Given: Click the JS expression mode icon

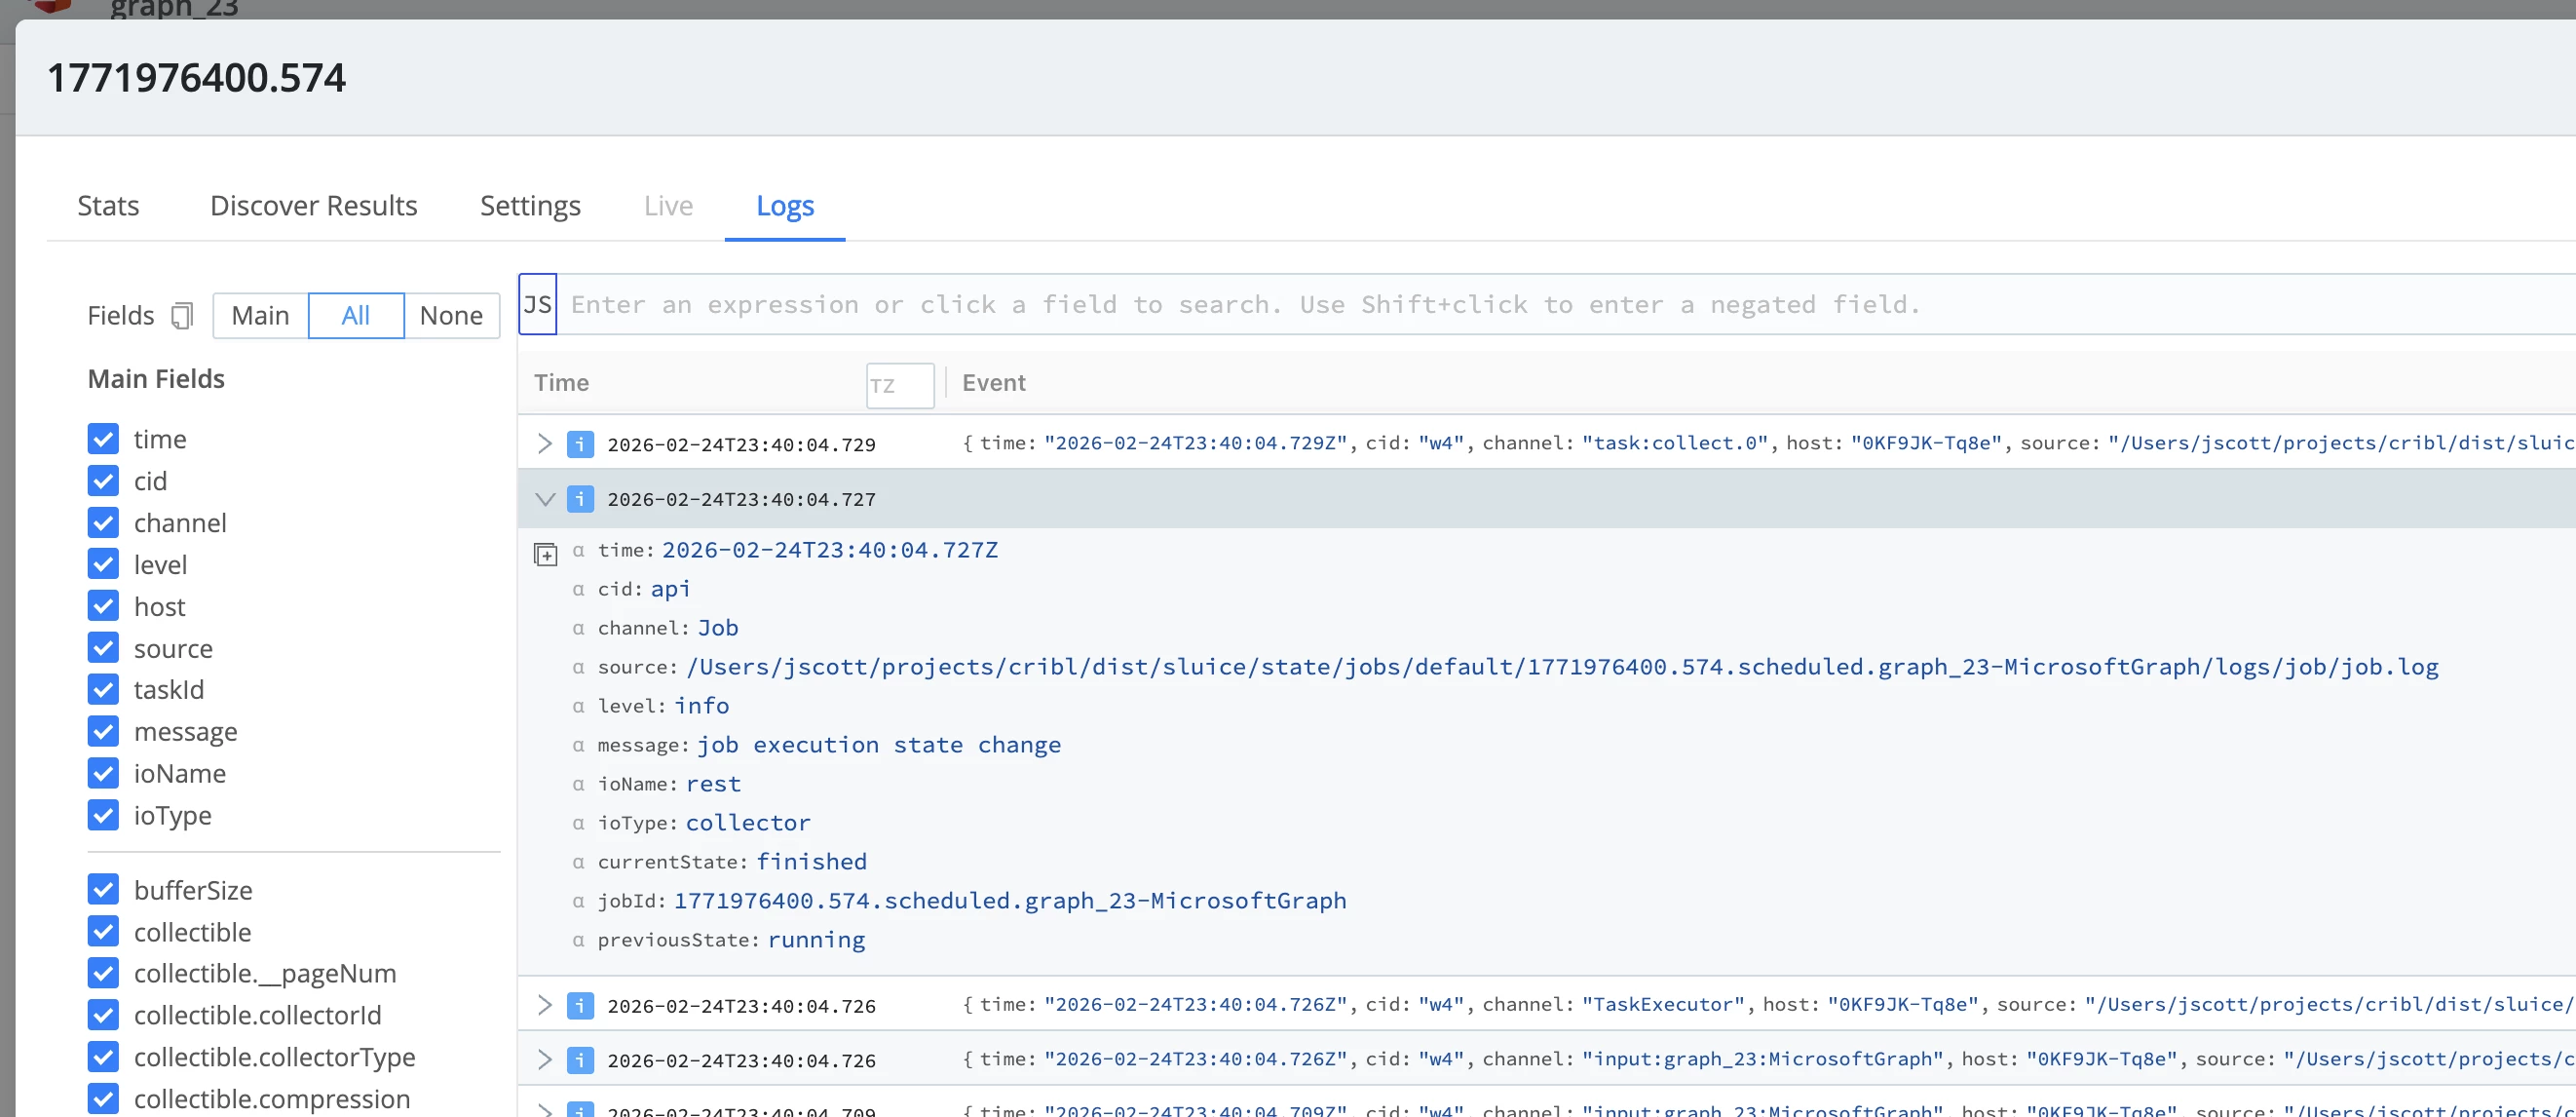Looking at the screenshot, I should pyautogui.click(x=538, y=305).
